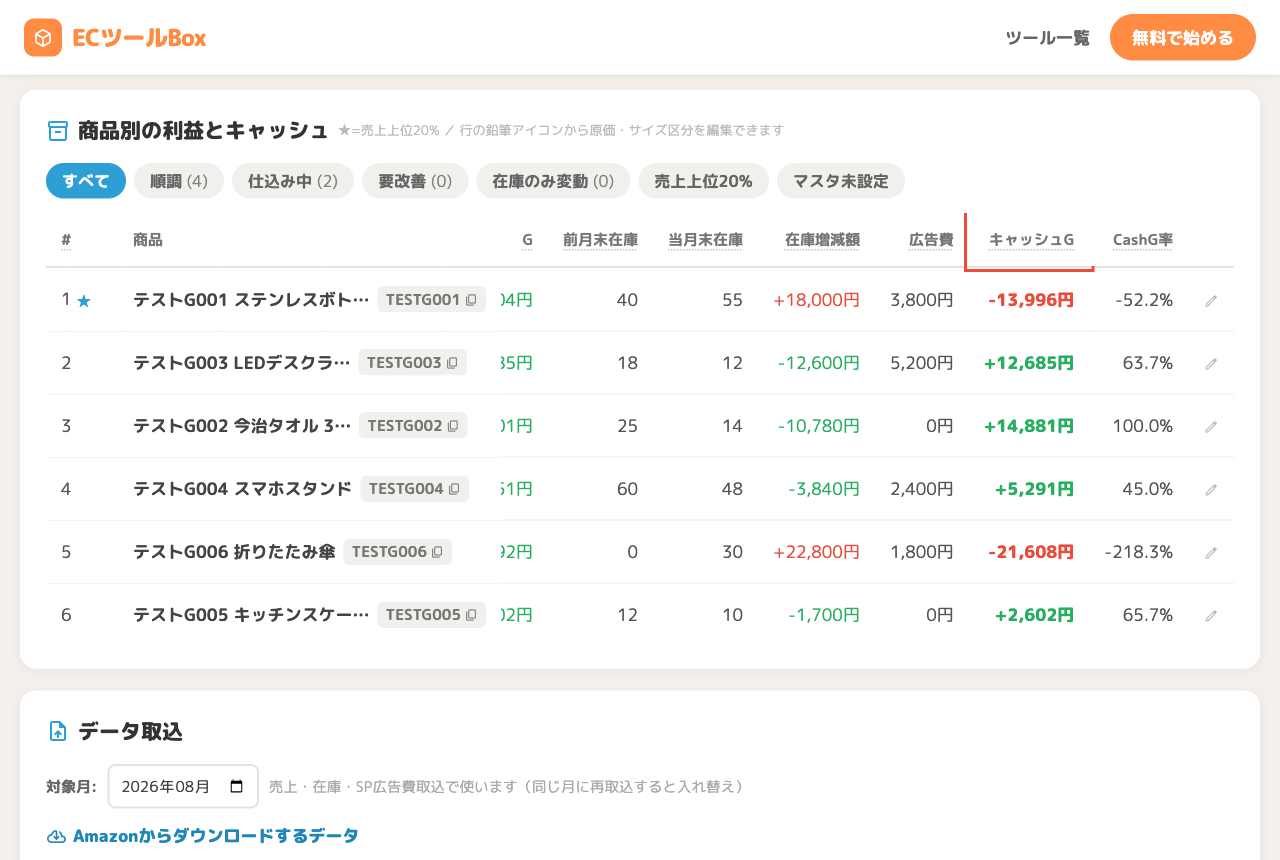Filter by 売上上位20%
Image resolution: width=1280 pixels, height=860 pixels.
[703, 181]
